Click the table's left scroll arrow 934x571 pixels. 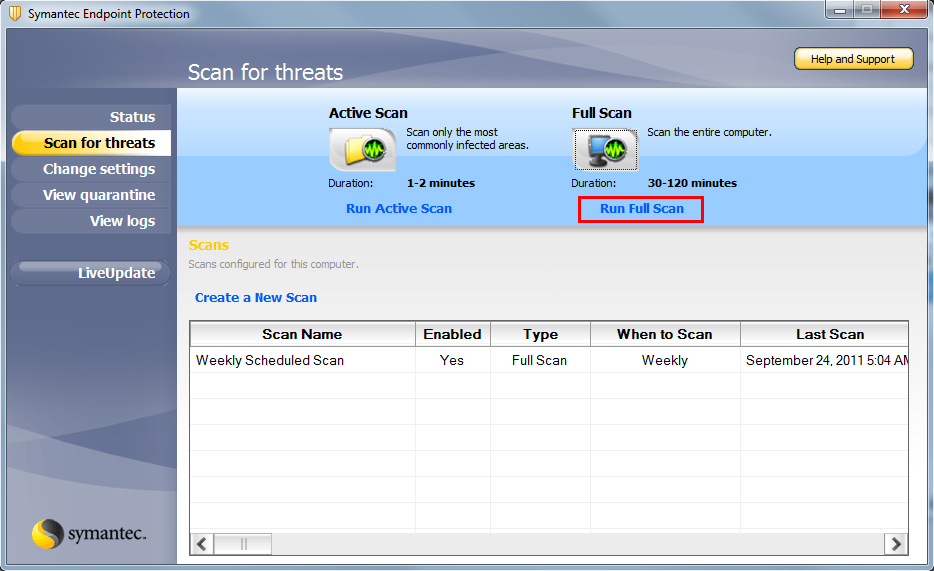[202, 544]
